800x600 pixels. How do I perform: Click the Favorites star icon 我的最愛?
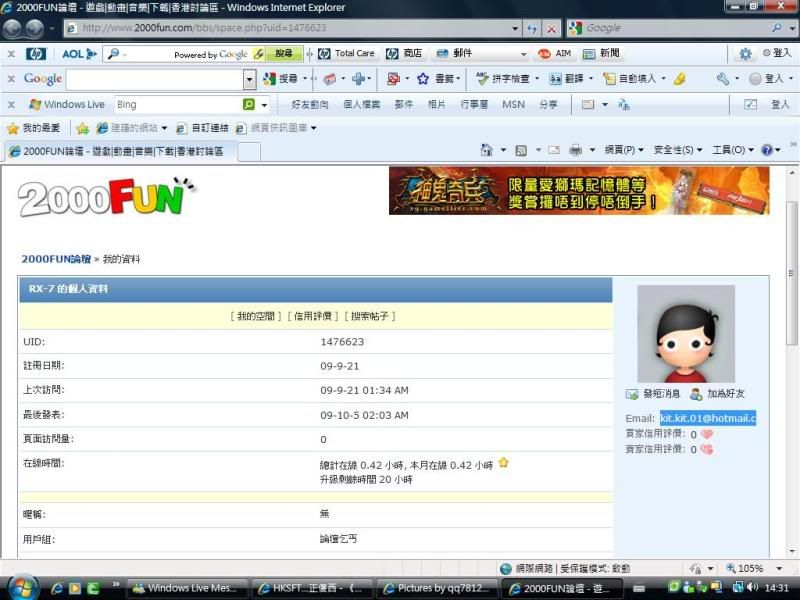click(x=13, y=128)
